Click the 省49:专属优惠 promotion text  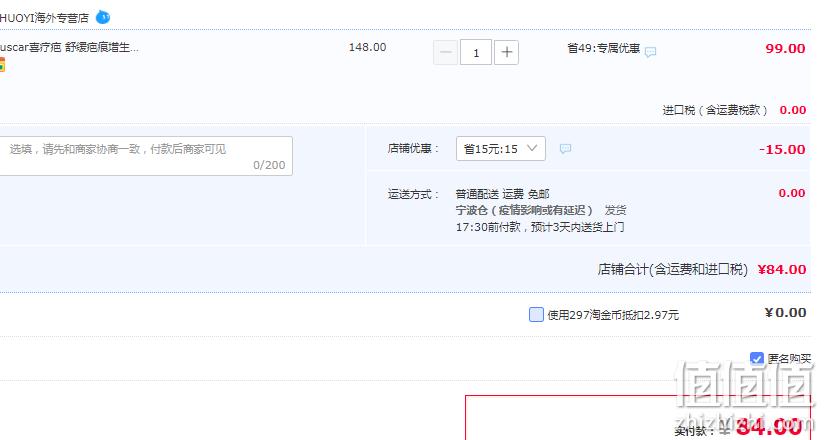[x=604, y=48]
